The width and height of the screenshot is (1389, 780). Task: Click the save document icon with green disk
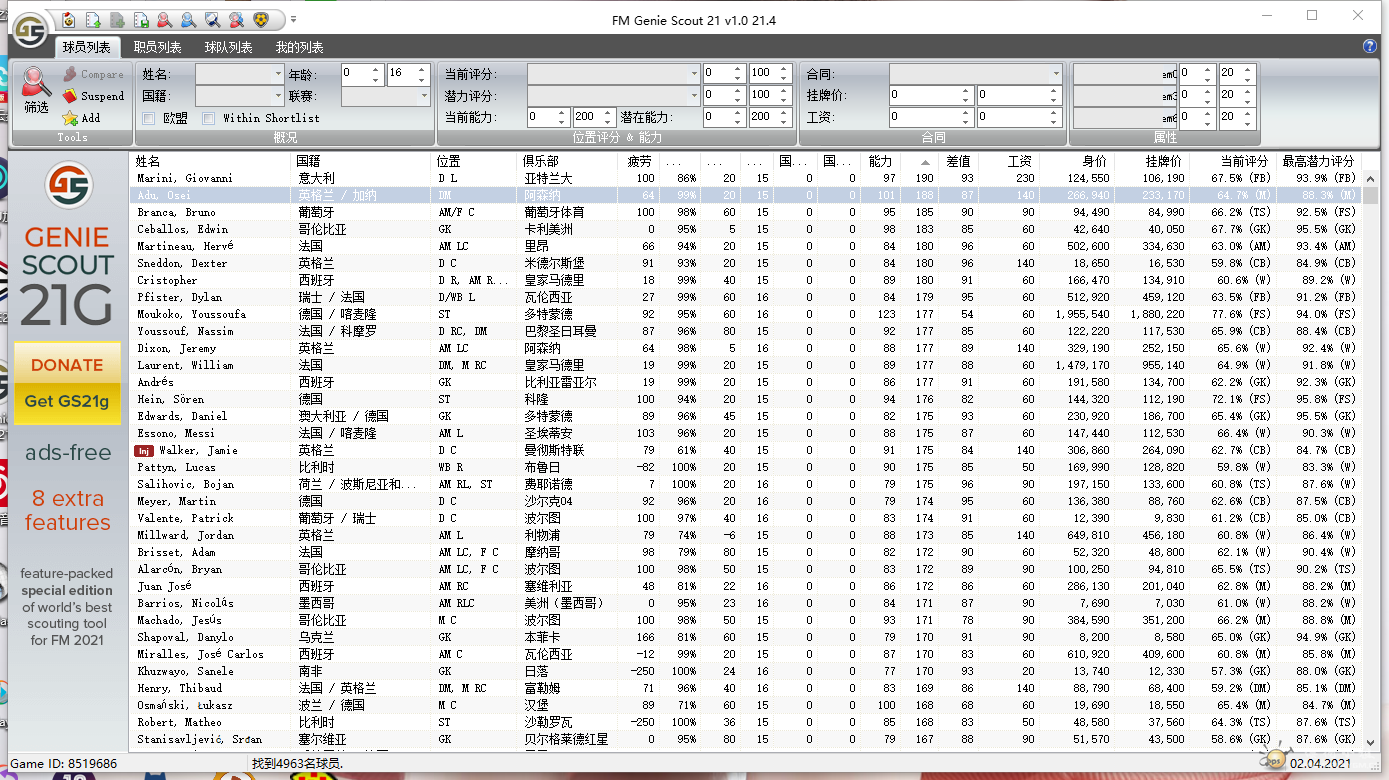coord(141,19)
